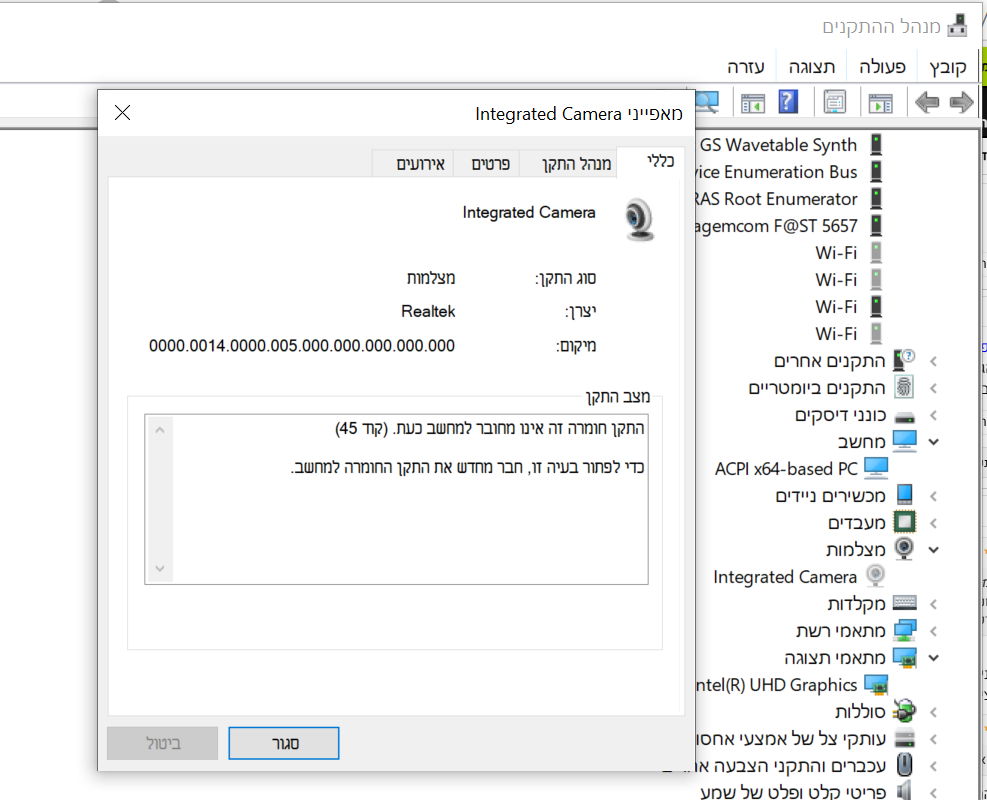Click the blue Help toolbar icon

pyautogui.click(x=787, y=102)
